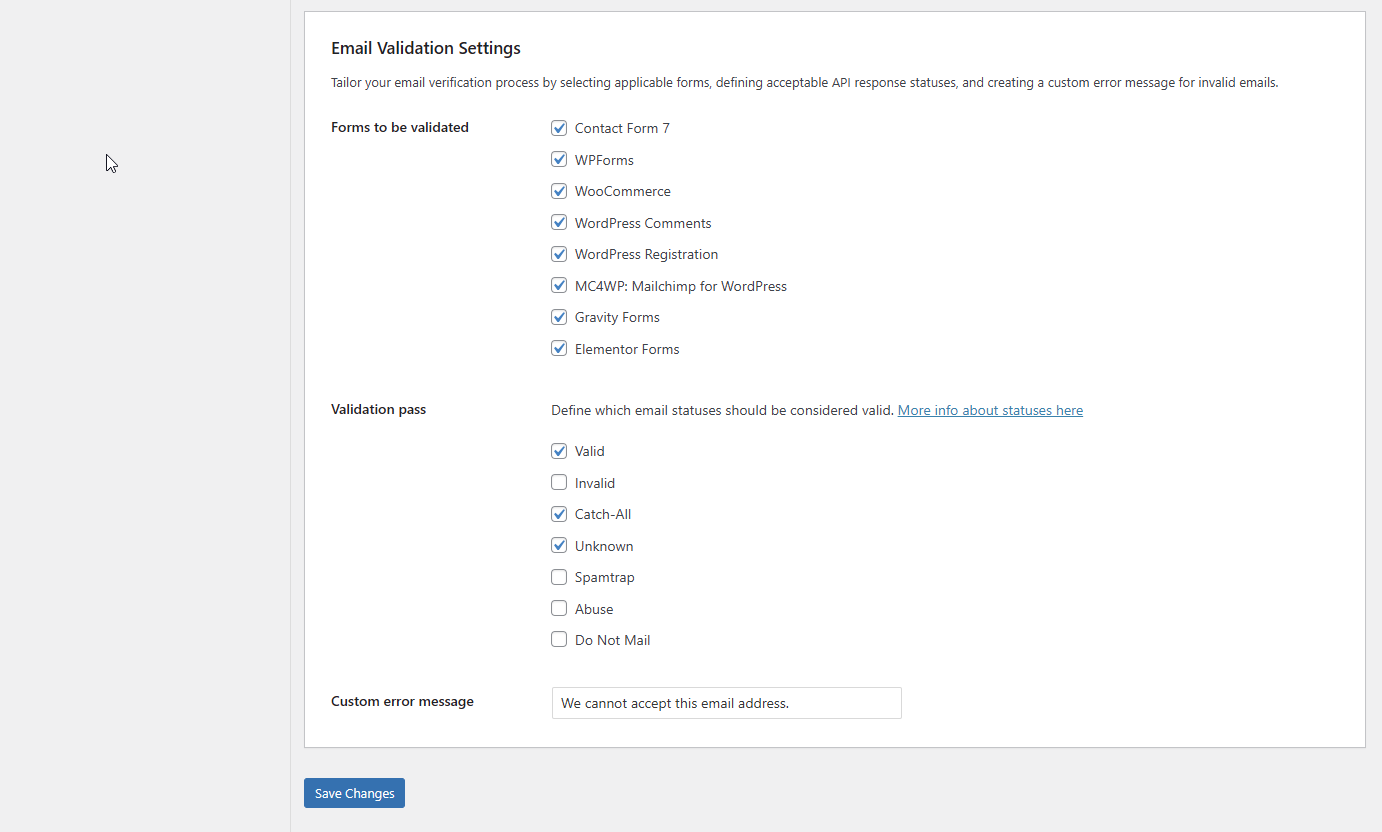This screenshot has height=832, width=1382.
Task: Click the Do Not Mail label
Action: 612,640
